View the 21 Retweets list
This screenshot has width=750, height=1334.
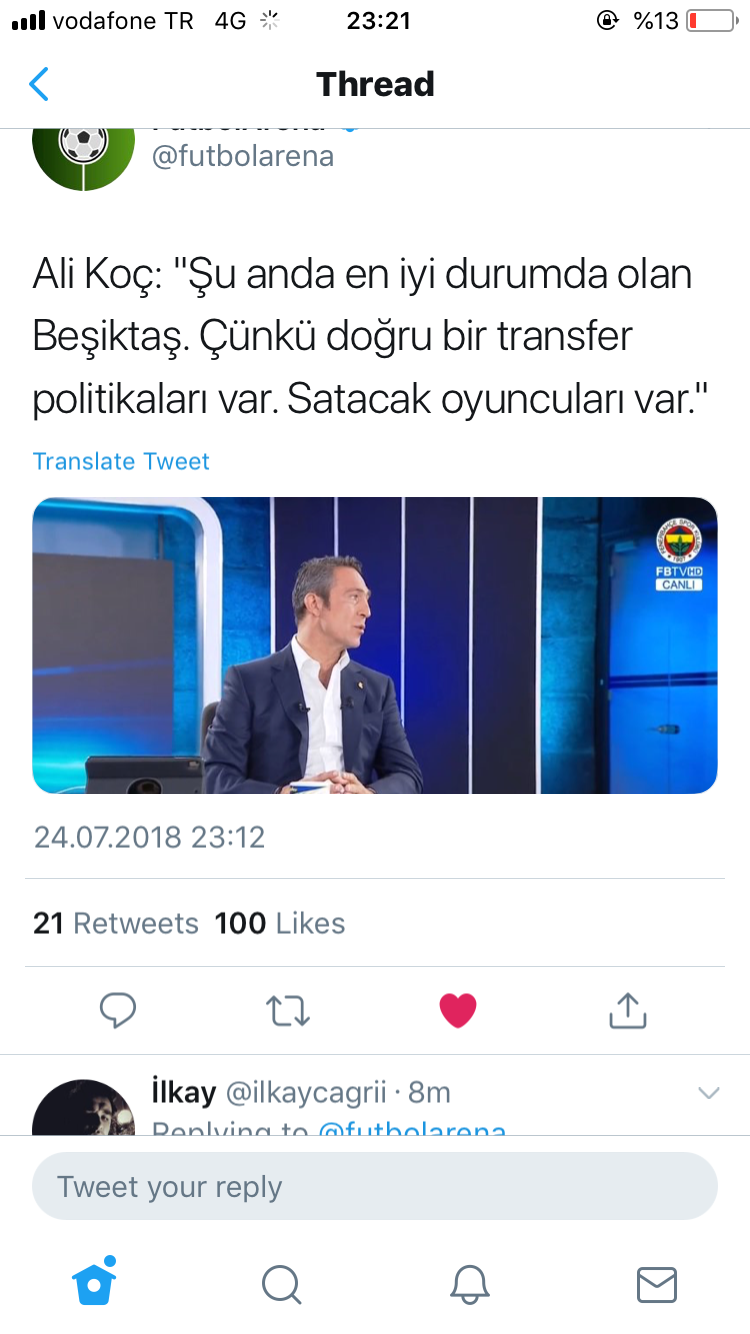(116, 923)
